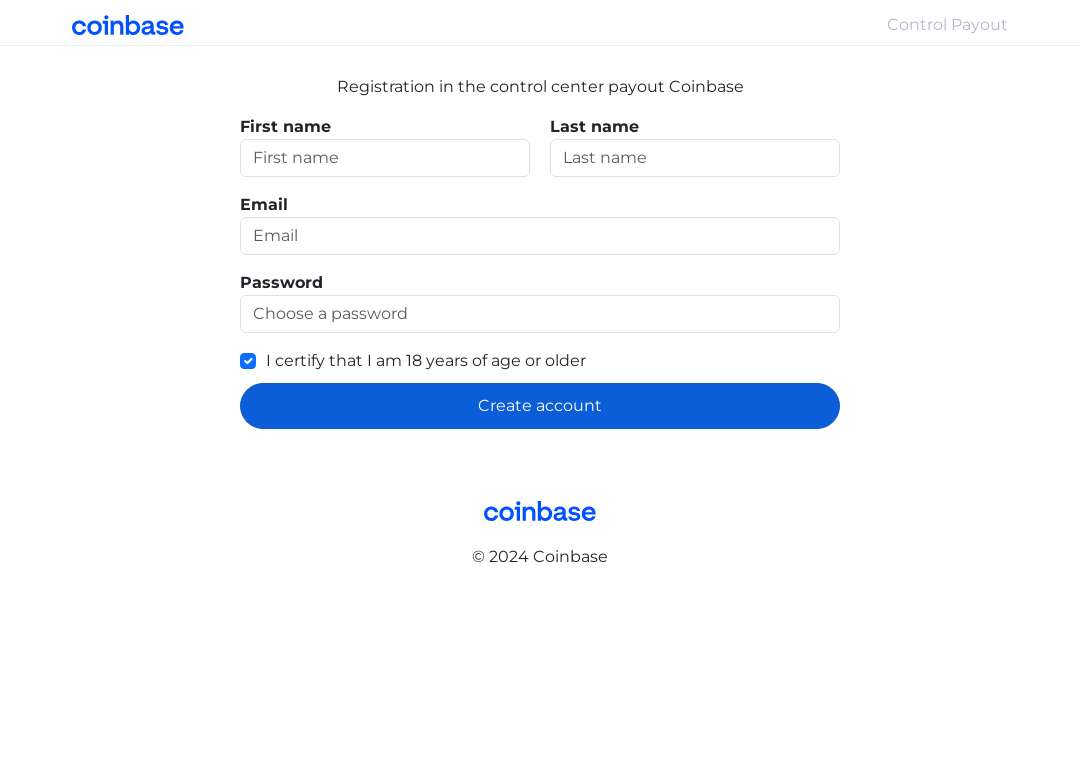Select the Email input field
The height and width of the screenshot is (768, 1080).
539,236
